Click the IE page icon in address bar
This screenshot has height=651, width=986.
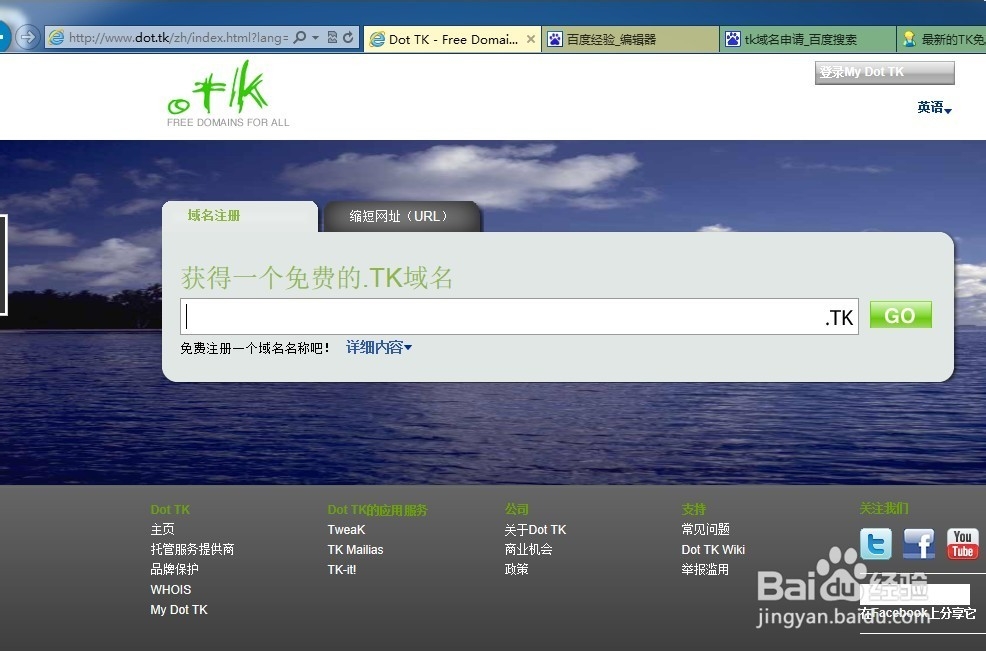coord(57,38)
